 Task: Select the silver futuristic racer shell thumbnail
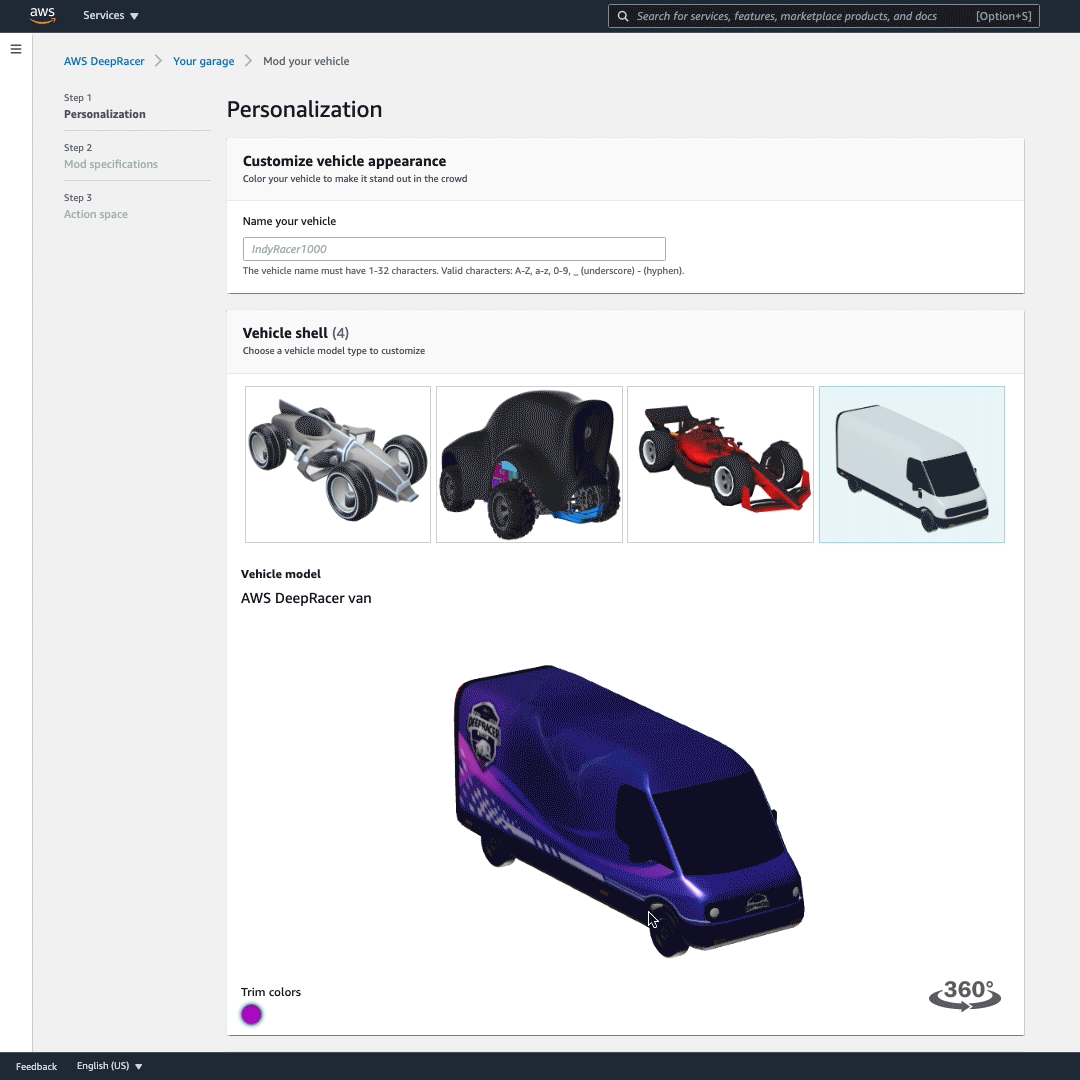[x=338, y=464]
